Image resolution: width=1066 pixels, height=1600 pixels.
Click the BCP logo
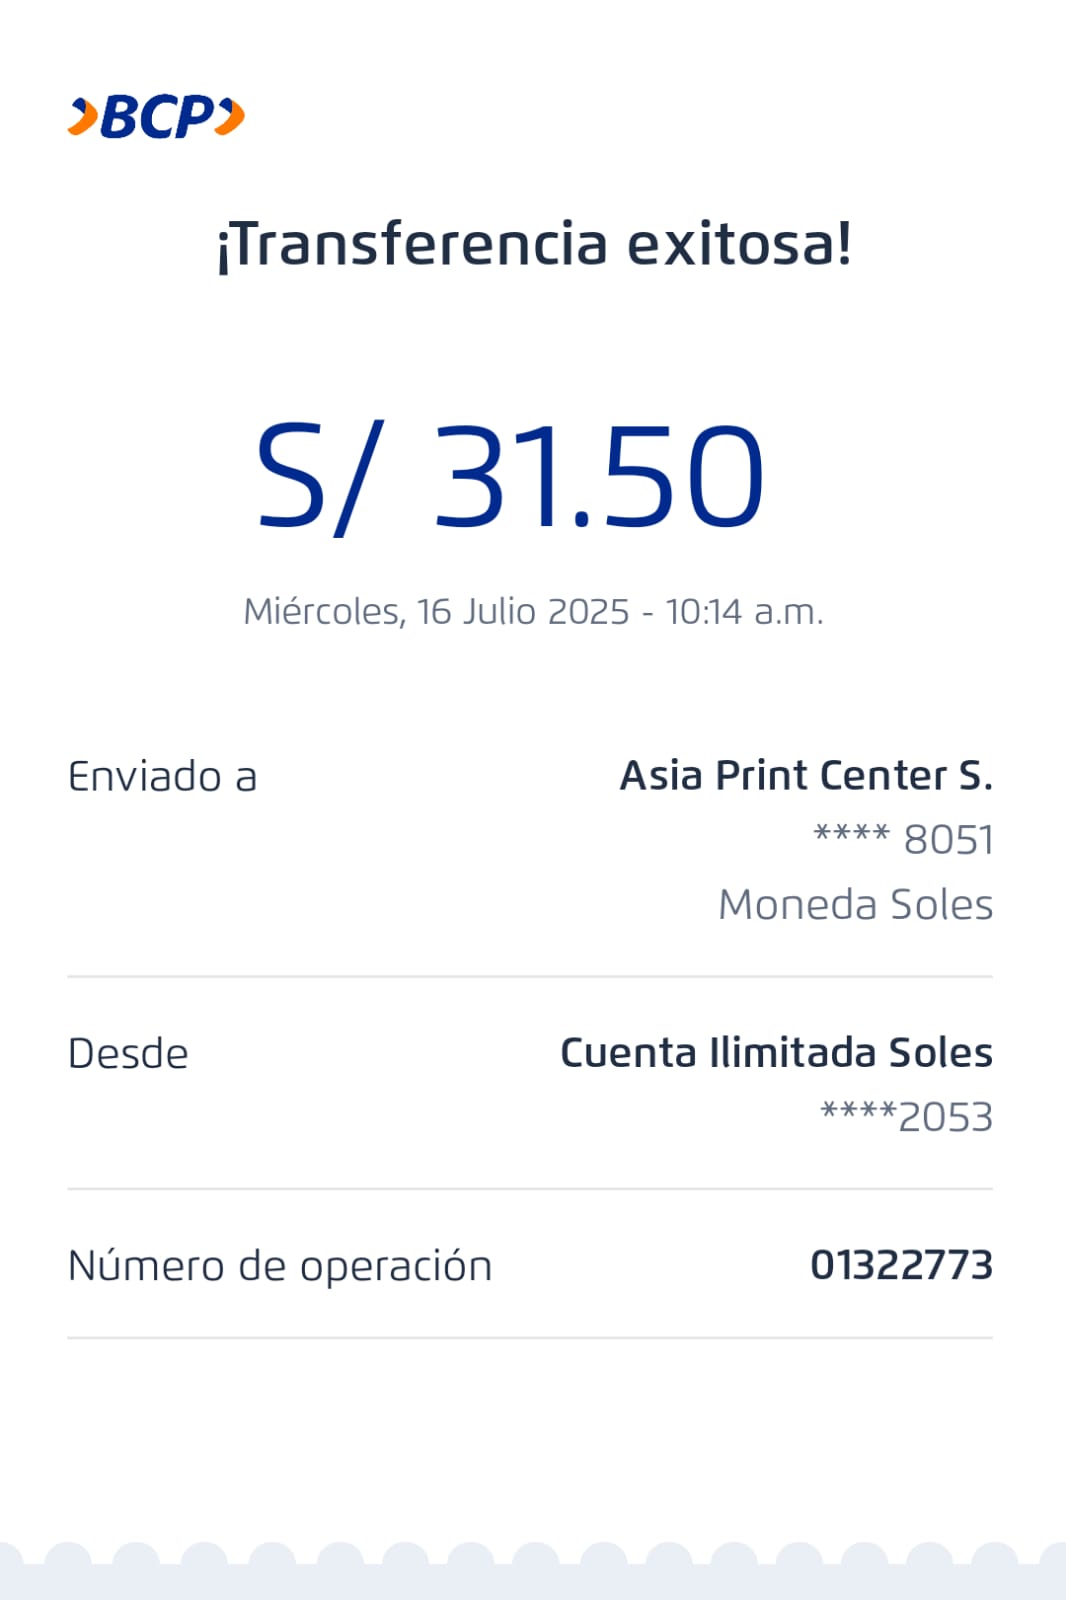157,117
